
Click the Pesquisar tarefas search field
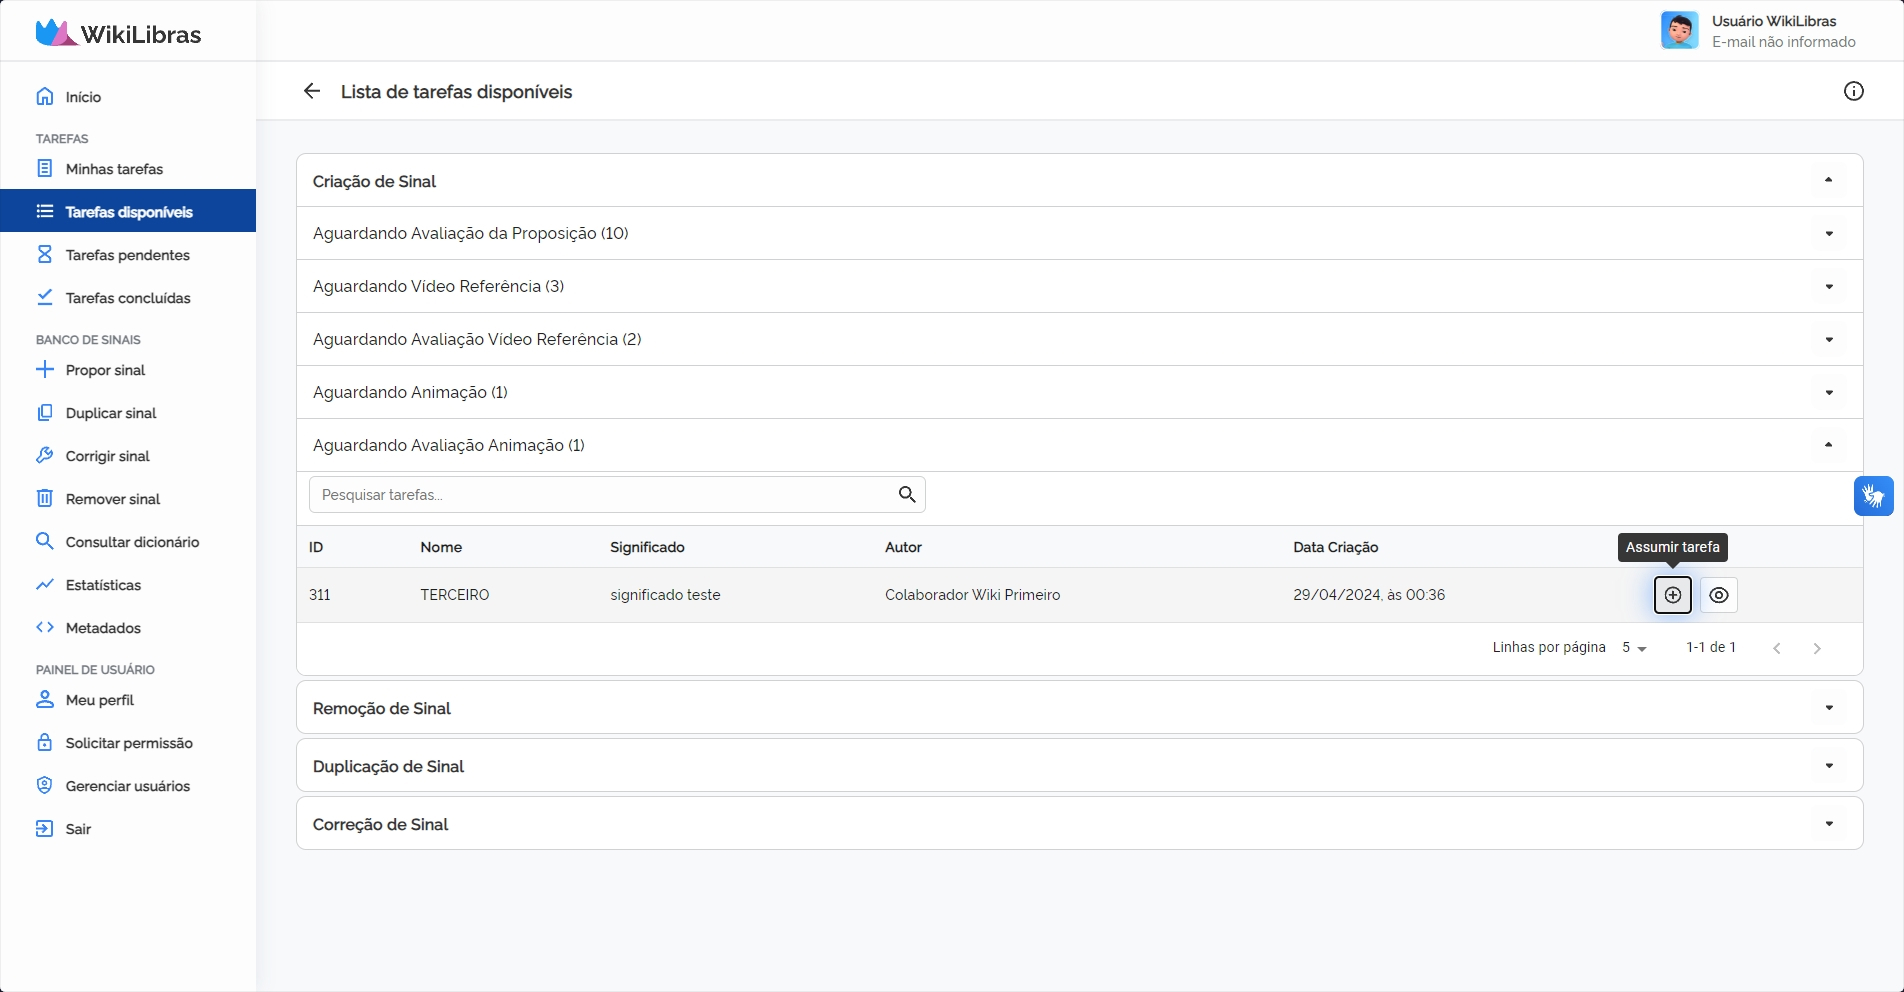click(x=600, y=495)
